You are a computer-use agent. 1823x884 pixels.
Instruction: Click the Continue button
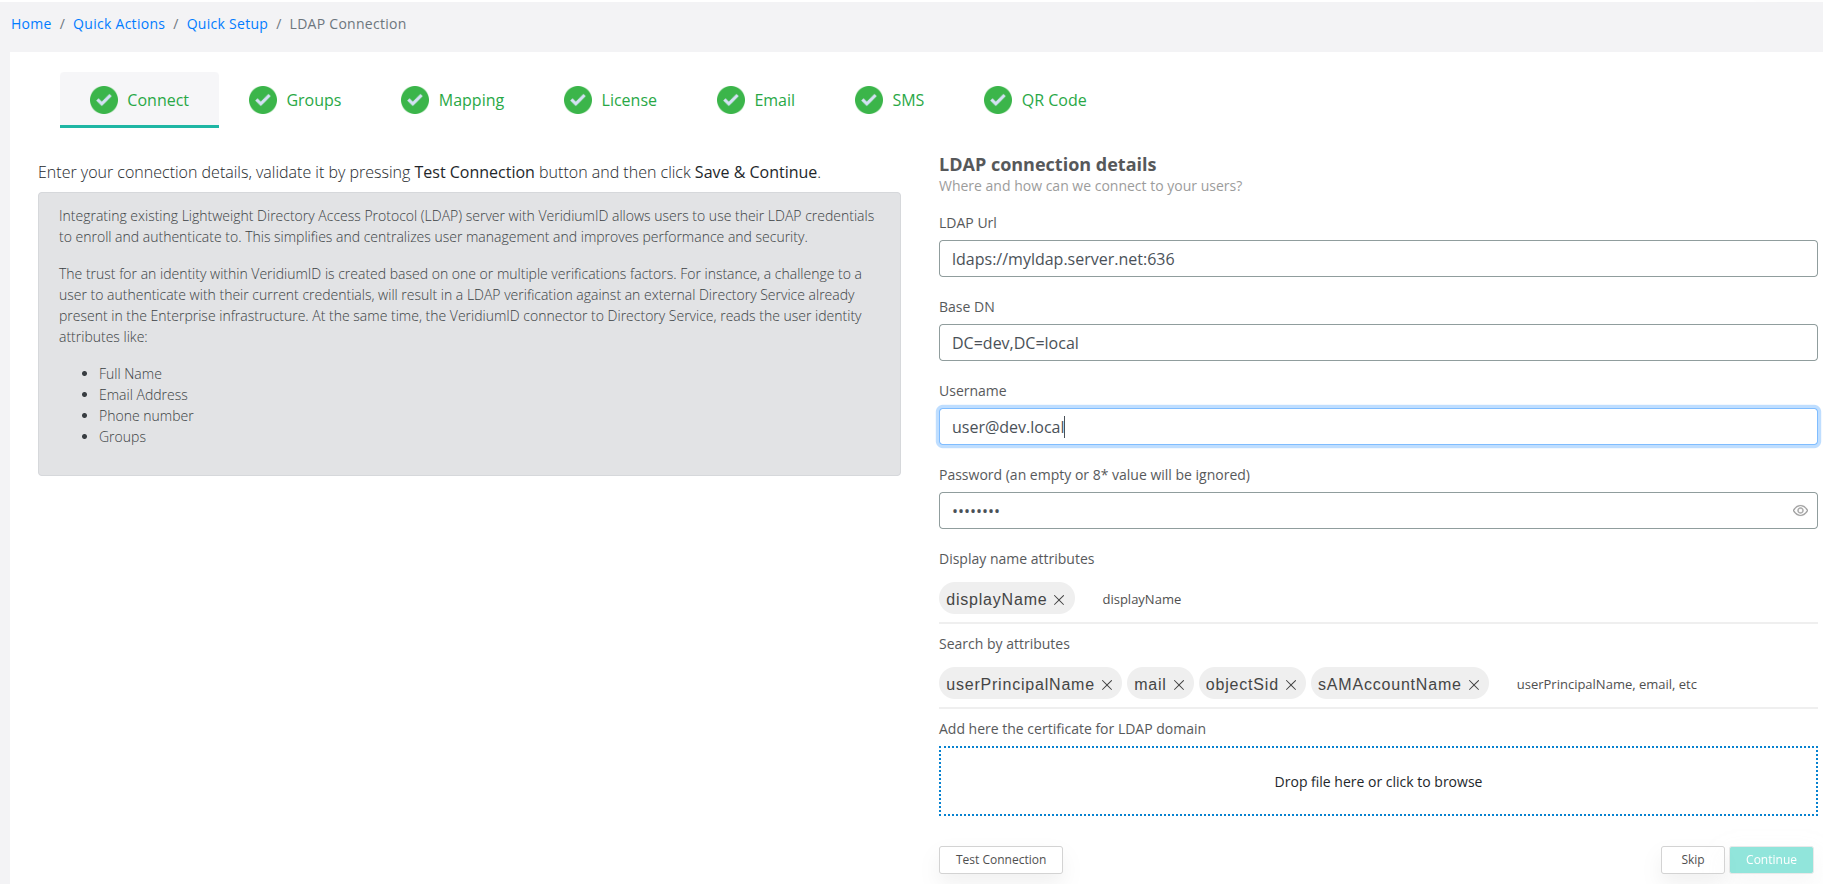1770,860
